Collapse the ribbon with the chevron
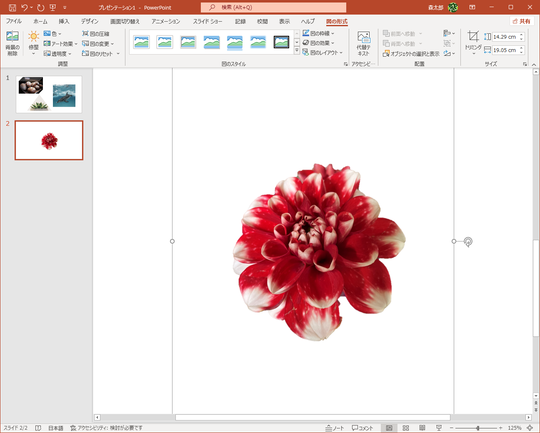The image size is (540, 433). click(x=534, y=64)
